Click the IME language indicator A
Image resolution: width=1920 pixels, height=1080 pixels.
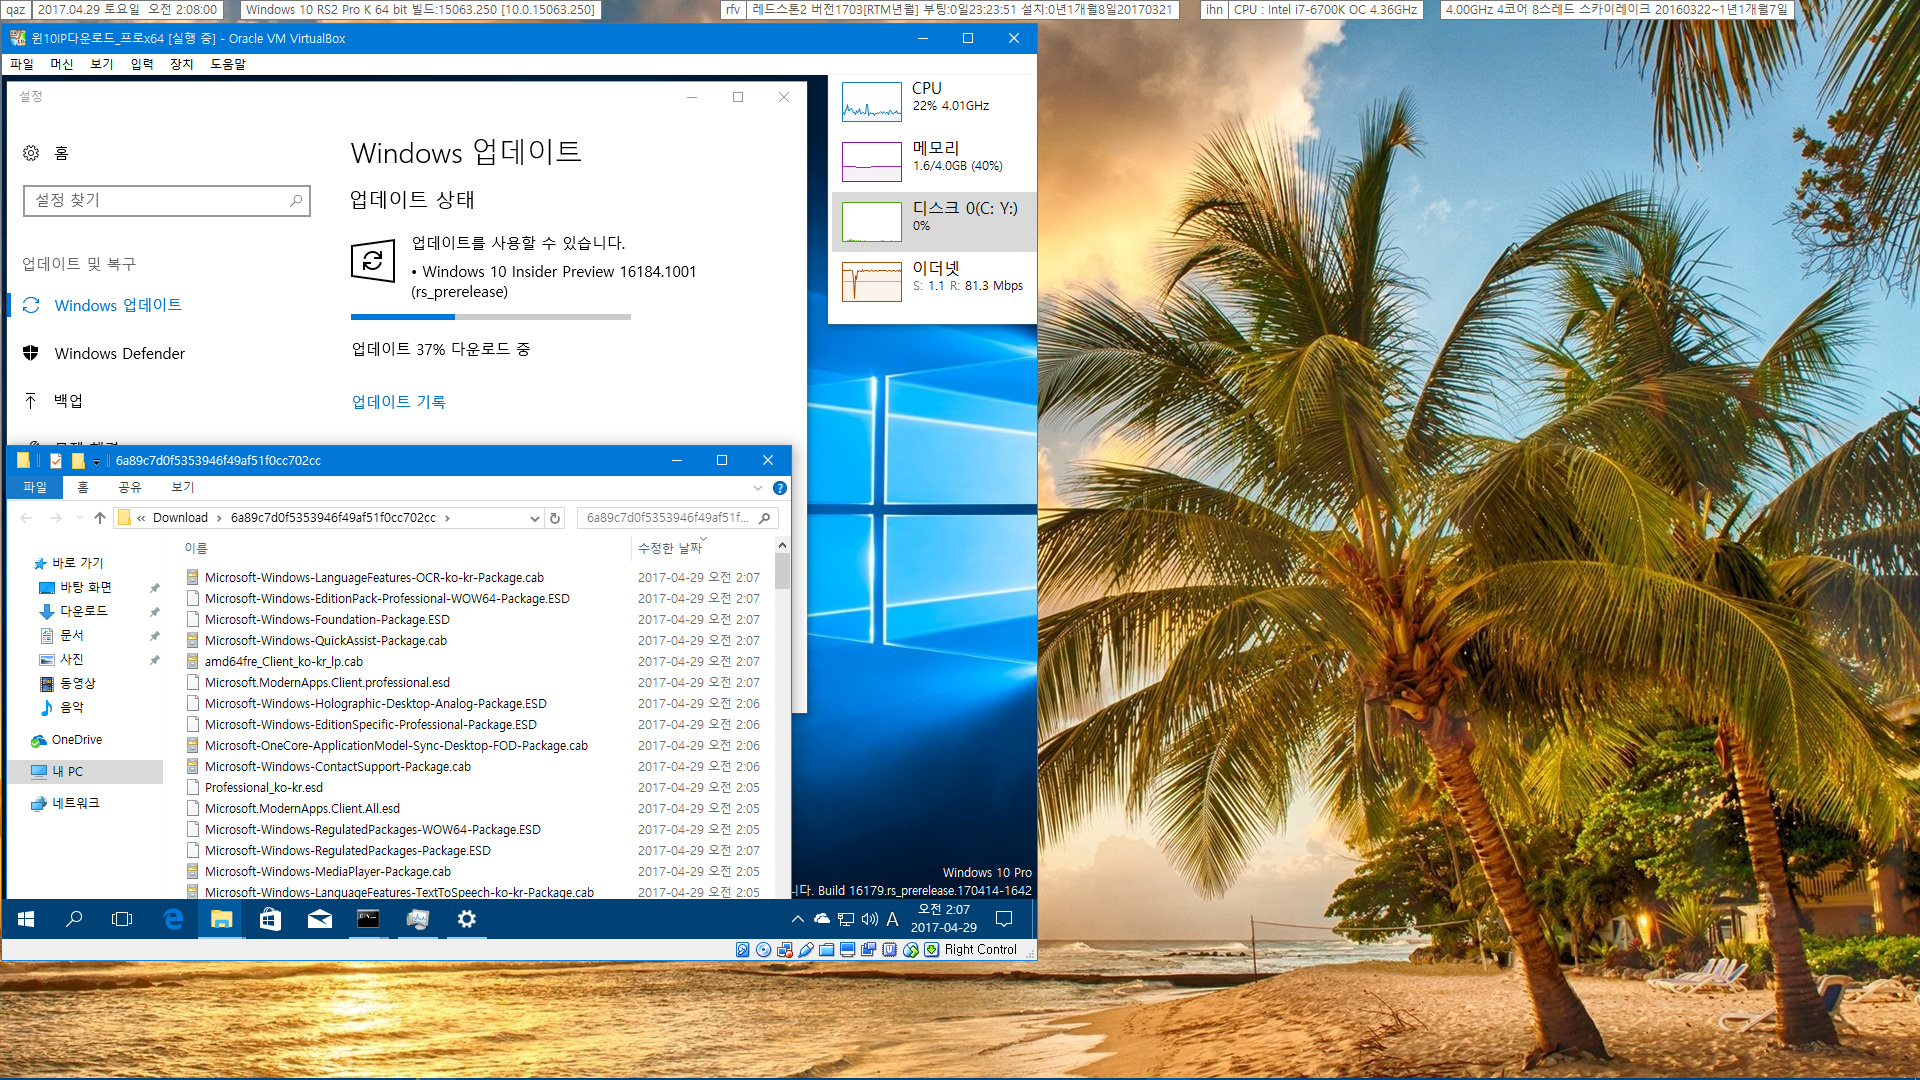pyautogui.click(x=893, y=919)
